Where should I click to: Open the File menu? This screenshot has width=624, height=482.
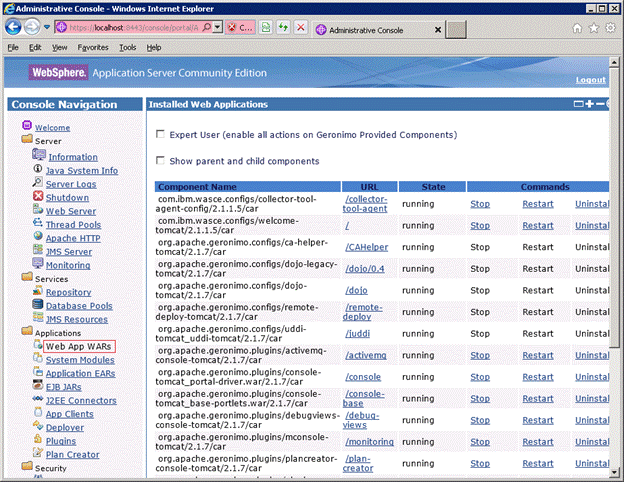pyautogui.click(x=13, y=47)
